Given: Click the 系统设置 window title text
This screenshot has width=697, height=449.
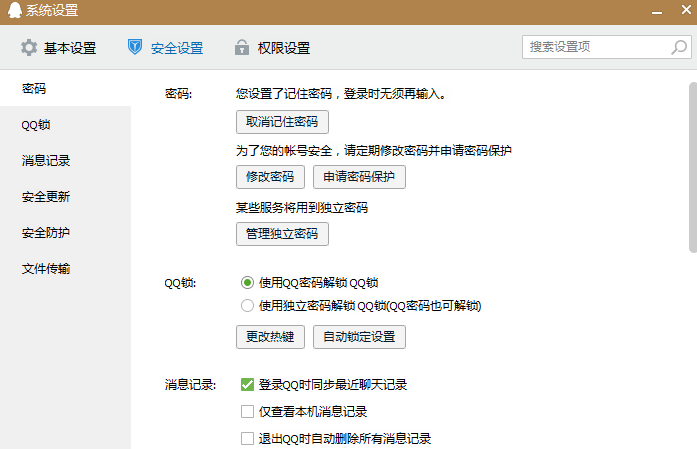Looking at the screenshot, I should (x=52, y=10).
